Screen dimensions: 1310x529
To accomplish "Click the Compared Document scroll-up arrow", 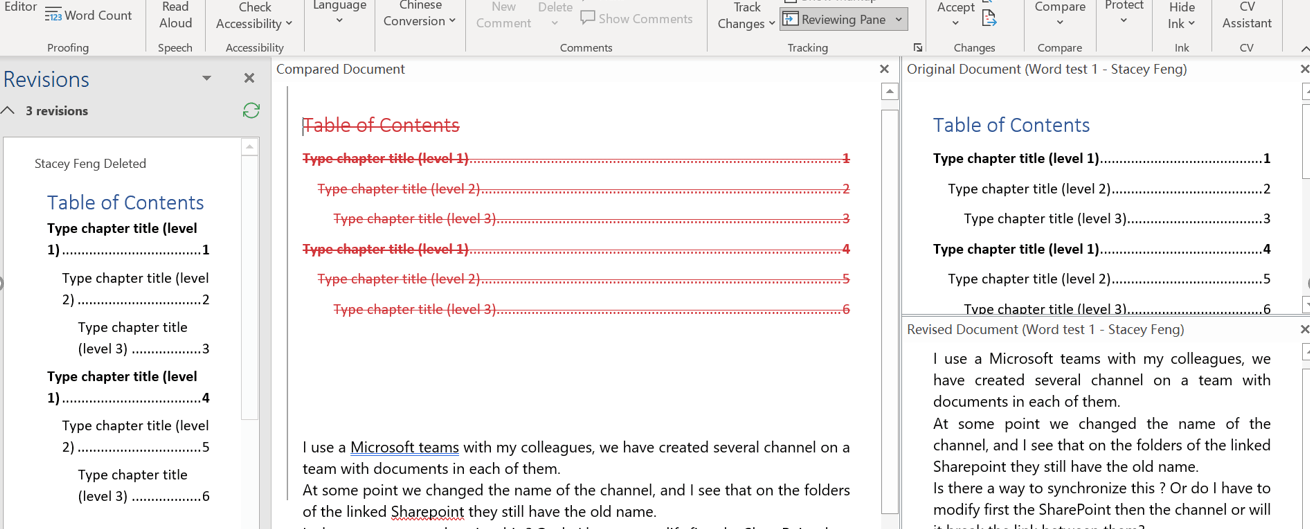I will 890,92.
